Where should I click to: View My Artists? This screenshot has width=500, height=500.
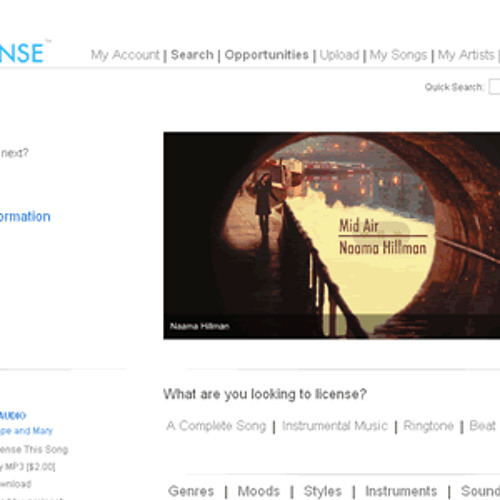point(466,55)
